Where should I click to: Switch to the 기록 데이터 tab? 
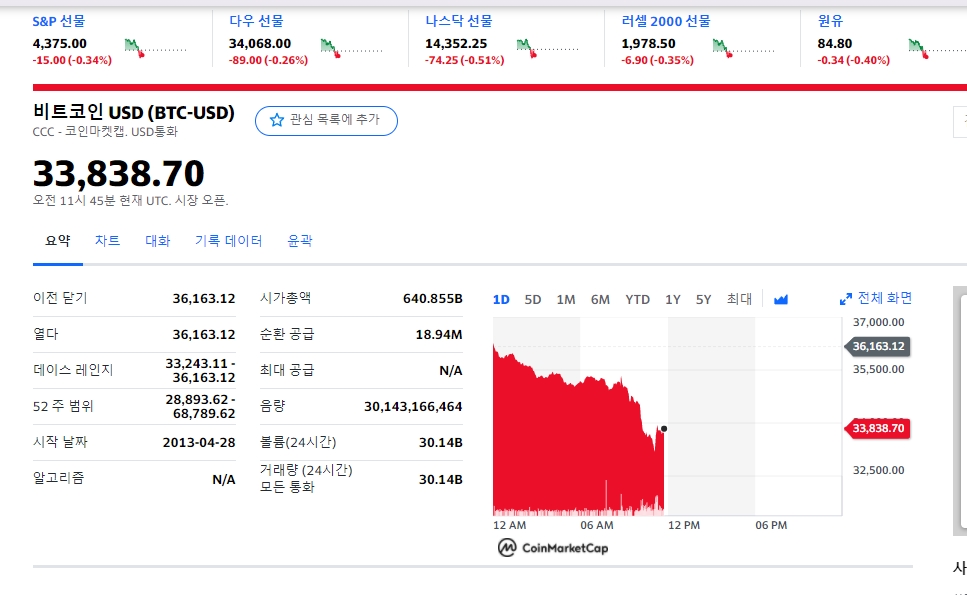(228, 240)
